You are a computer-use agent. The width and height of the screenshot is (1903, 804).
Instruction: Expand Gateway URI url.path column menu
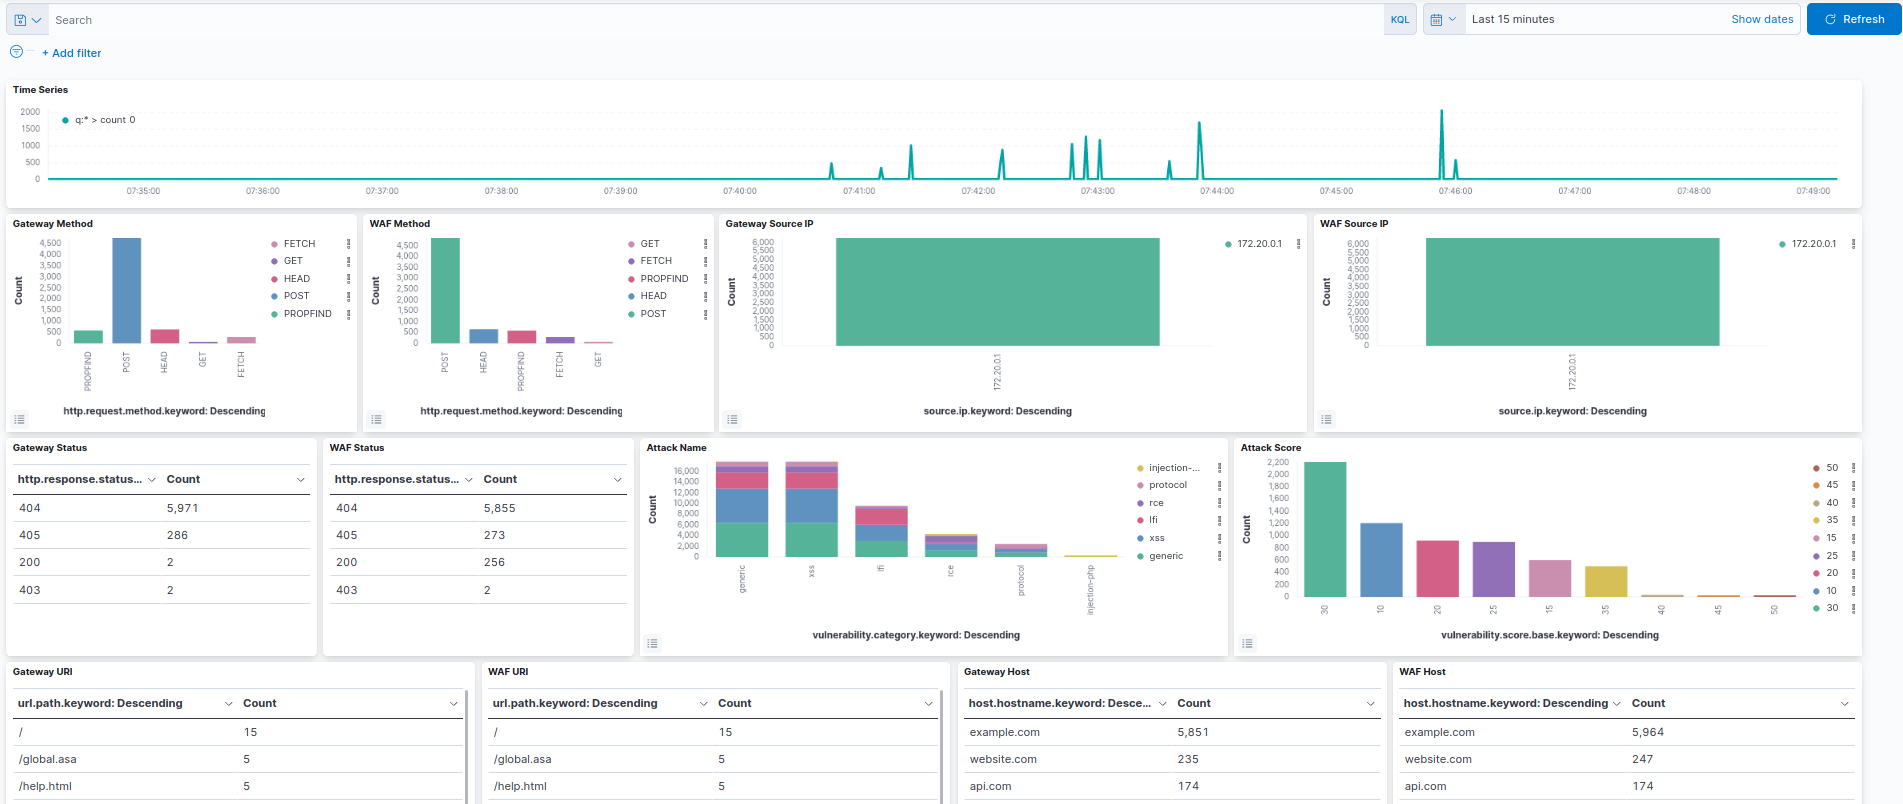[229, 704]
